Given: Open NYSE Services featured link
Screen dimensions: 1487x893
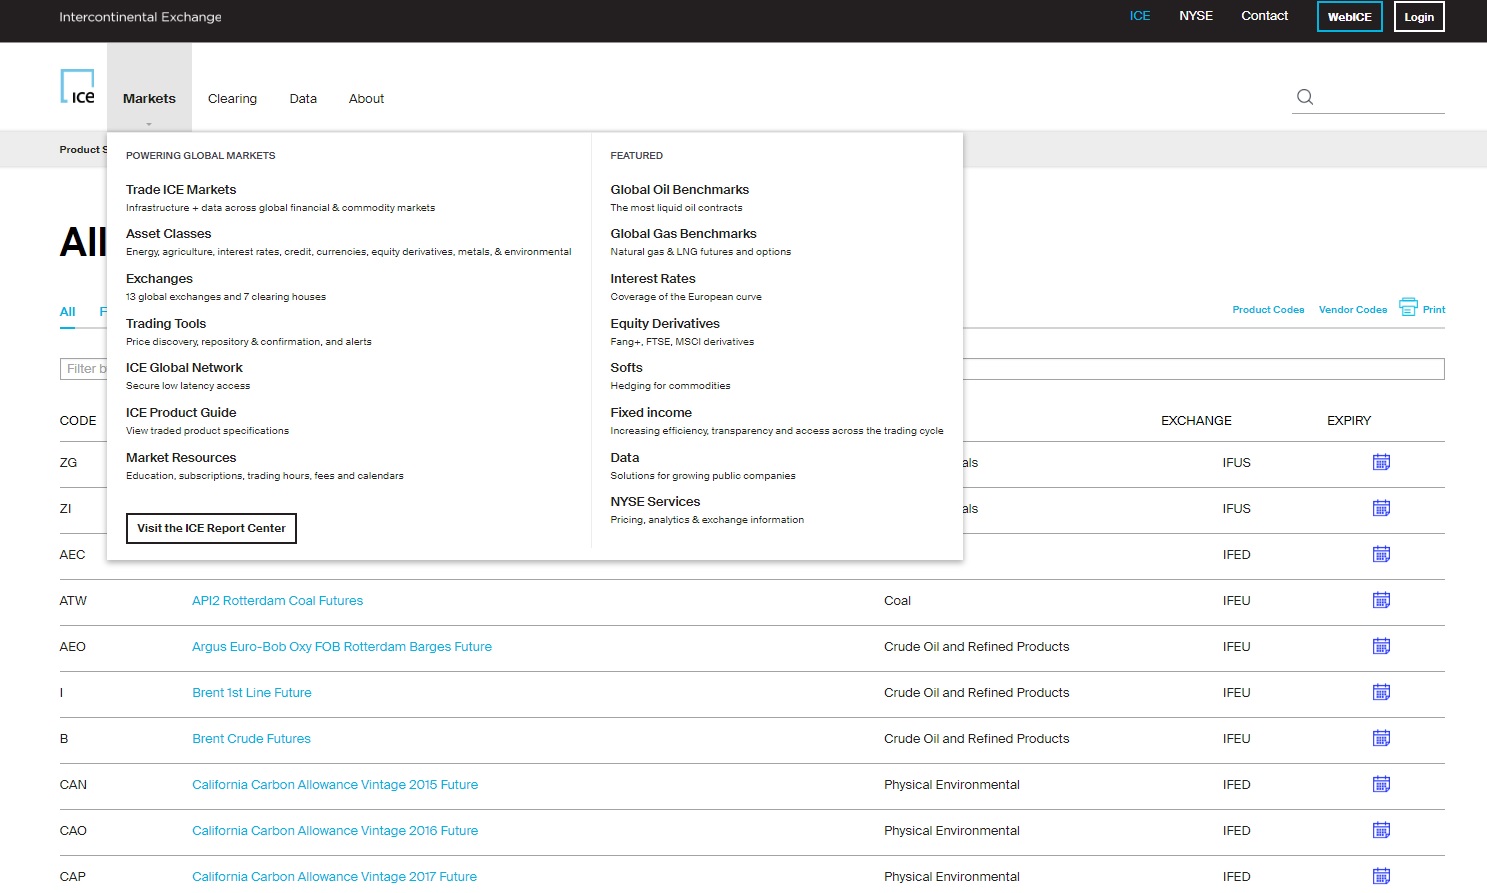Looking at the screenshot, I should 655,501.
